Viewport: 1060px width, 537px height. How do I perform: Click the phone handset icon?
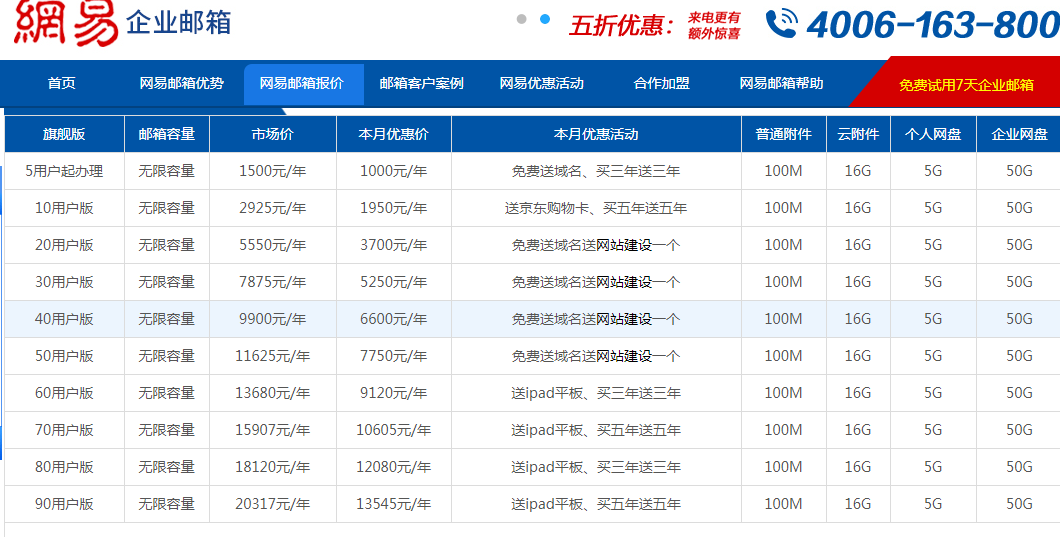781,23
